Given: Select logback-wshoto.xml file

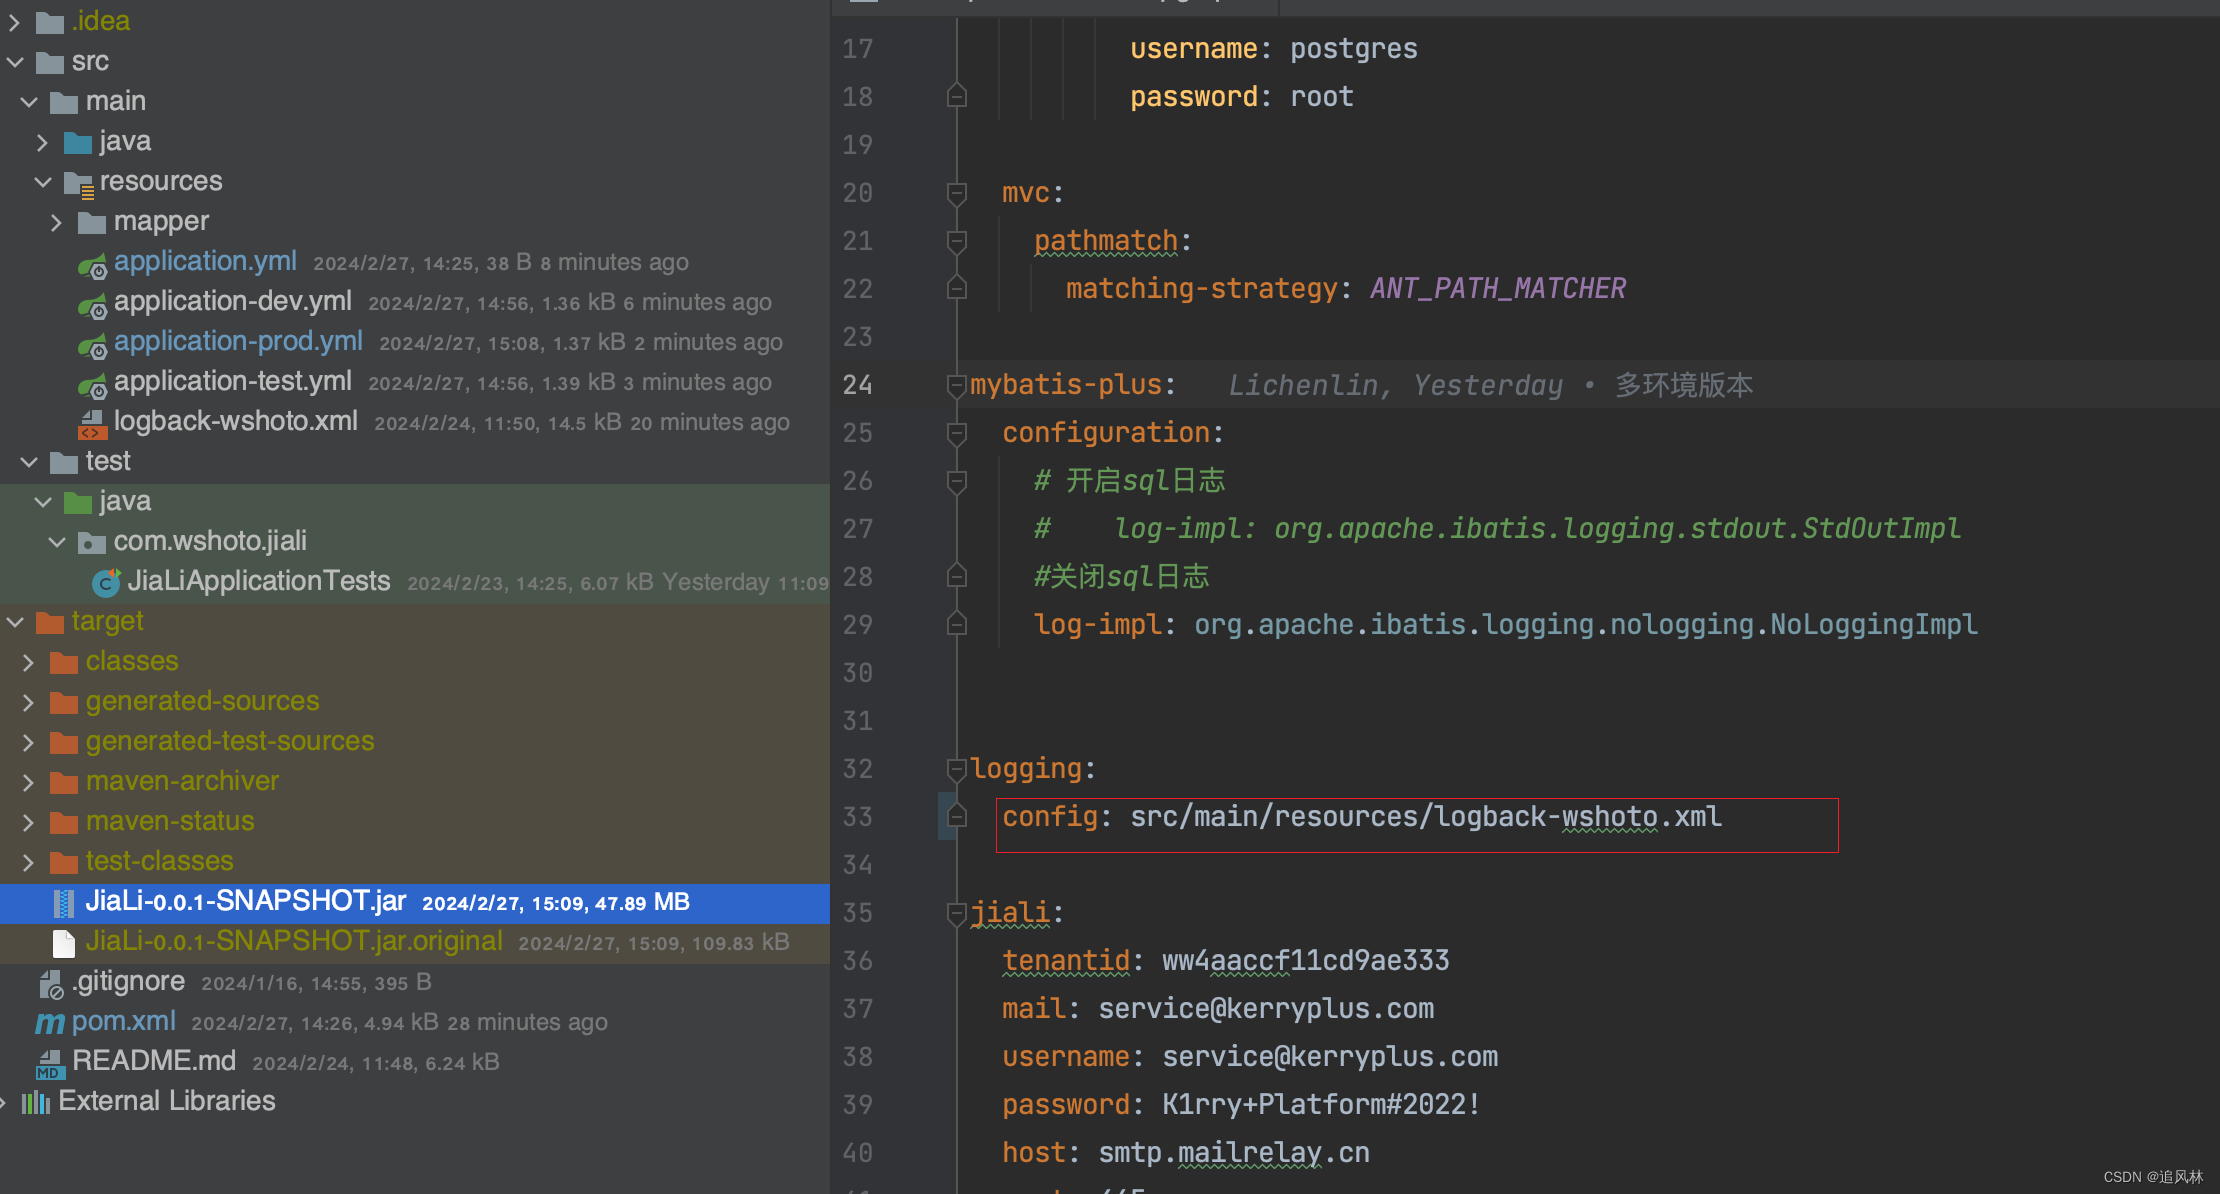Looking at the screenshot, I should tap(236, 422).
